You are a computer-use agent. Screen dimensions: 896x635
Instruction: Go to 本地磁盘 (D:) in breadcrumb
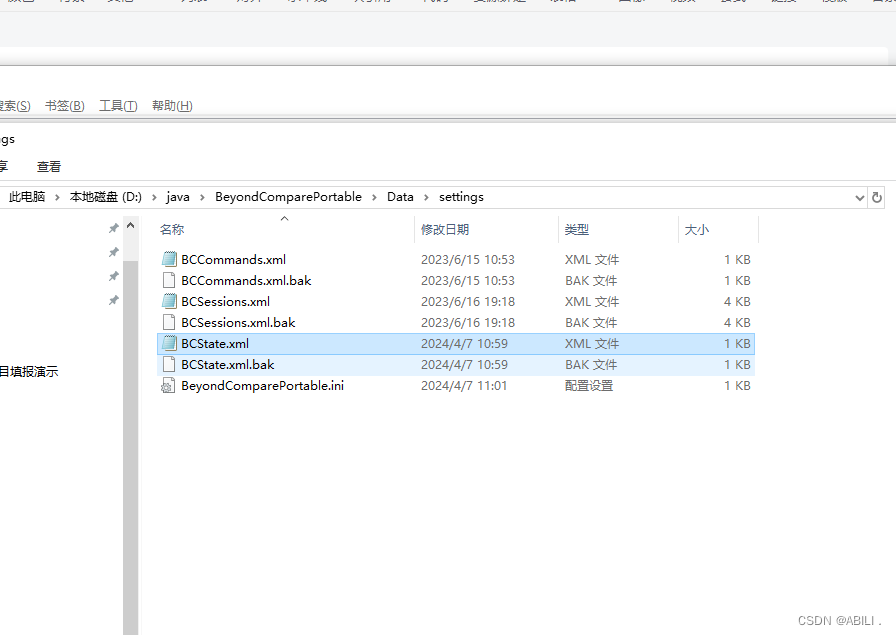106,197
